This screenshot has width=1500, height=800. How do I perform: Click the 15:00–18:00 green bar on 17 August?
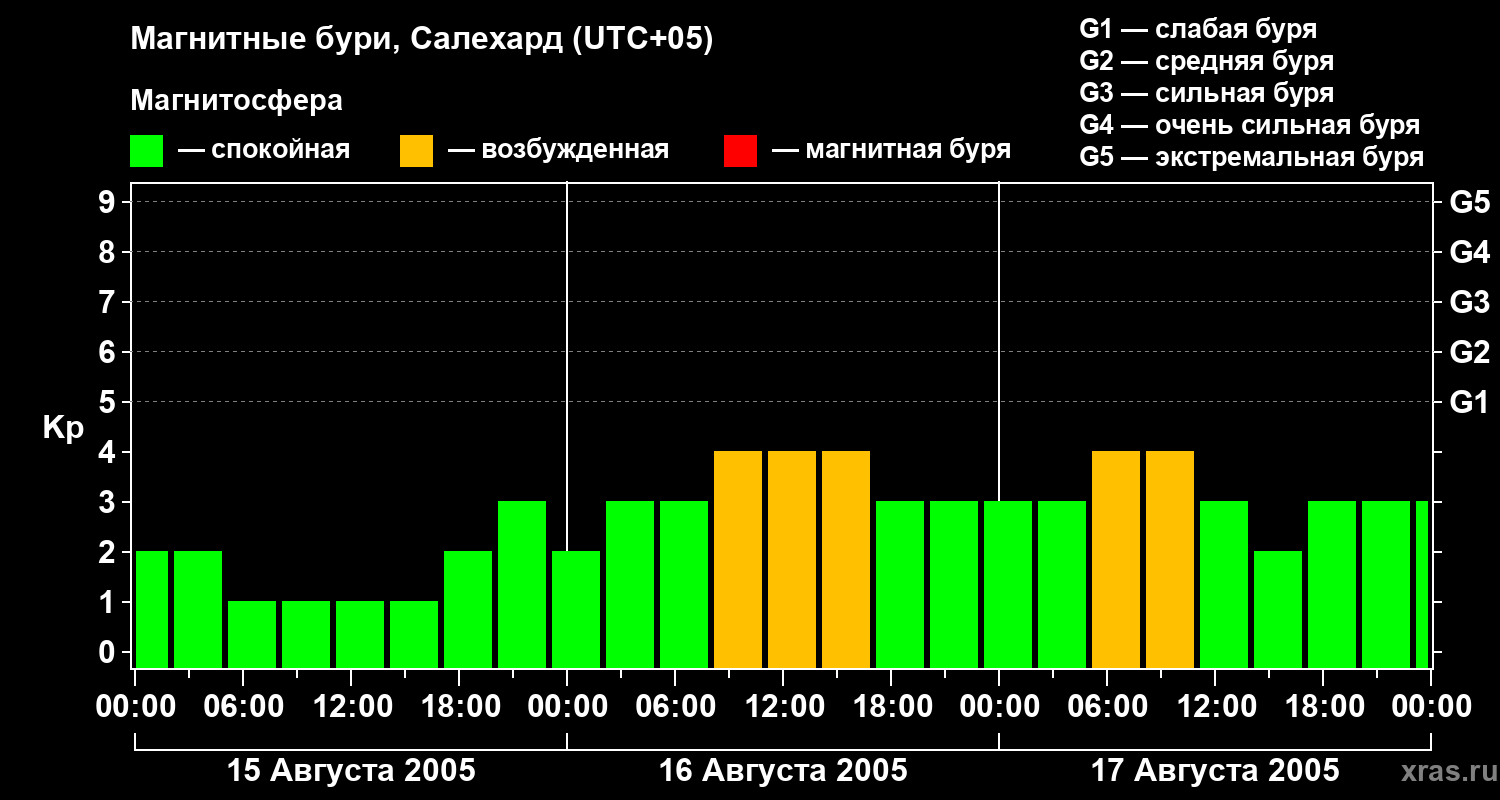[1278, 610]
